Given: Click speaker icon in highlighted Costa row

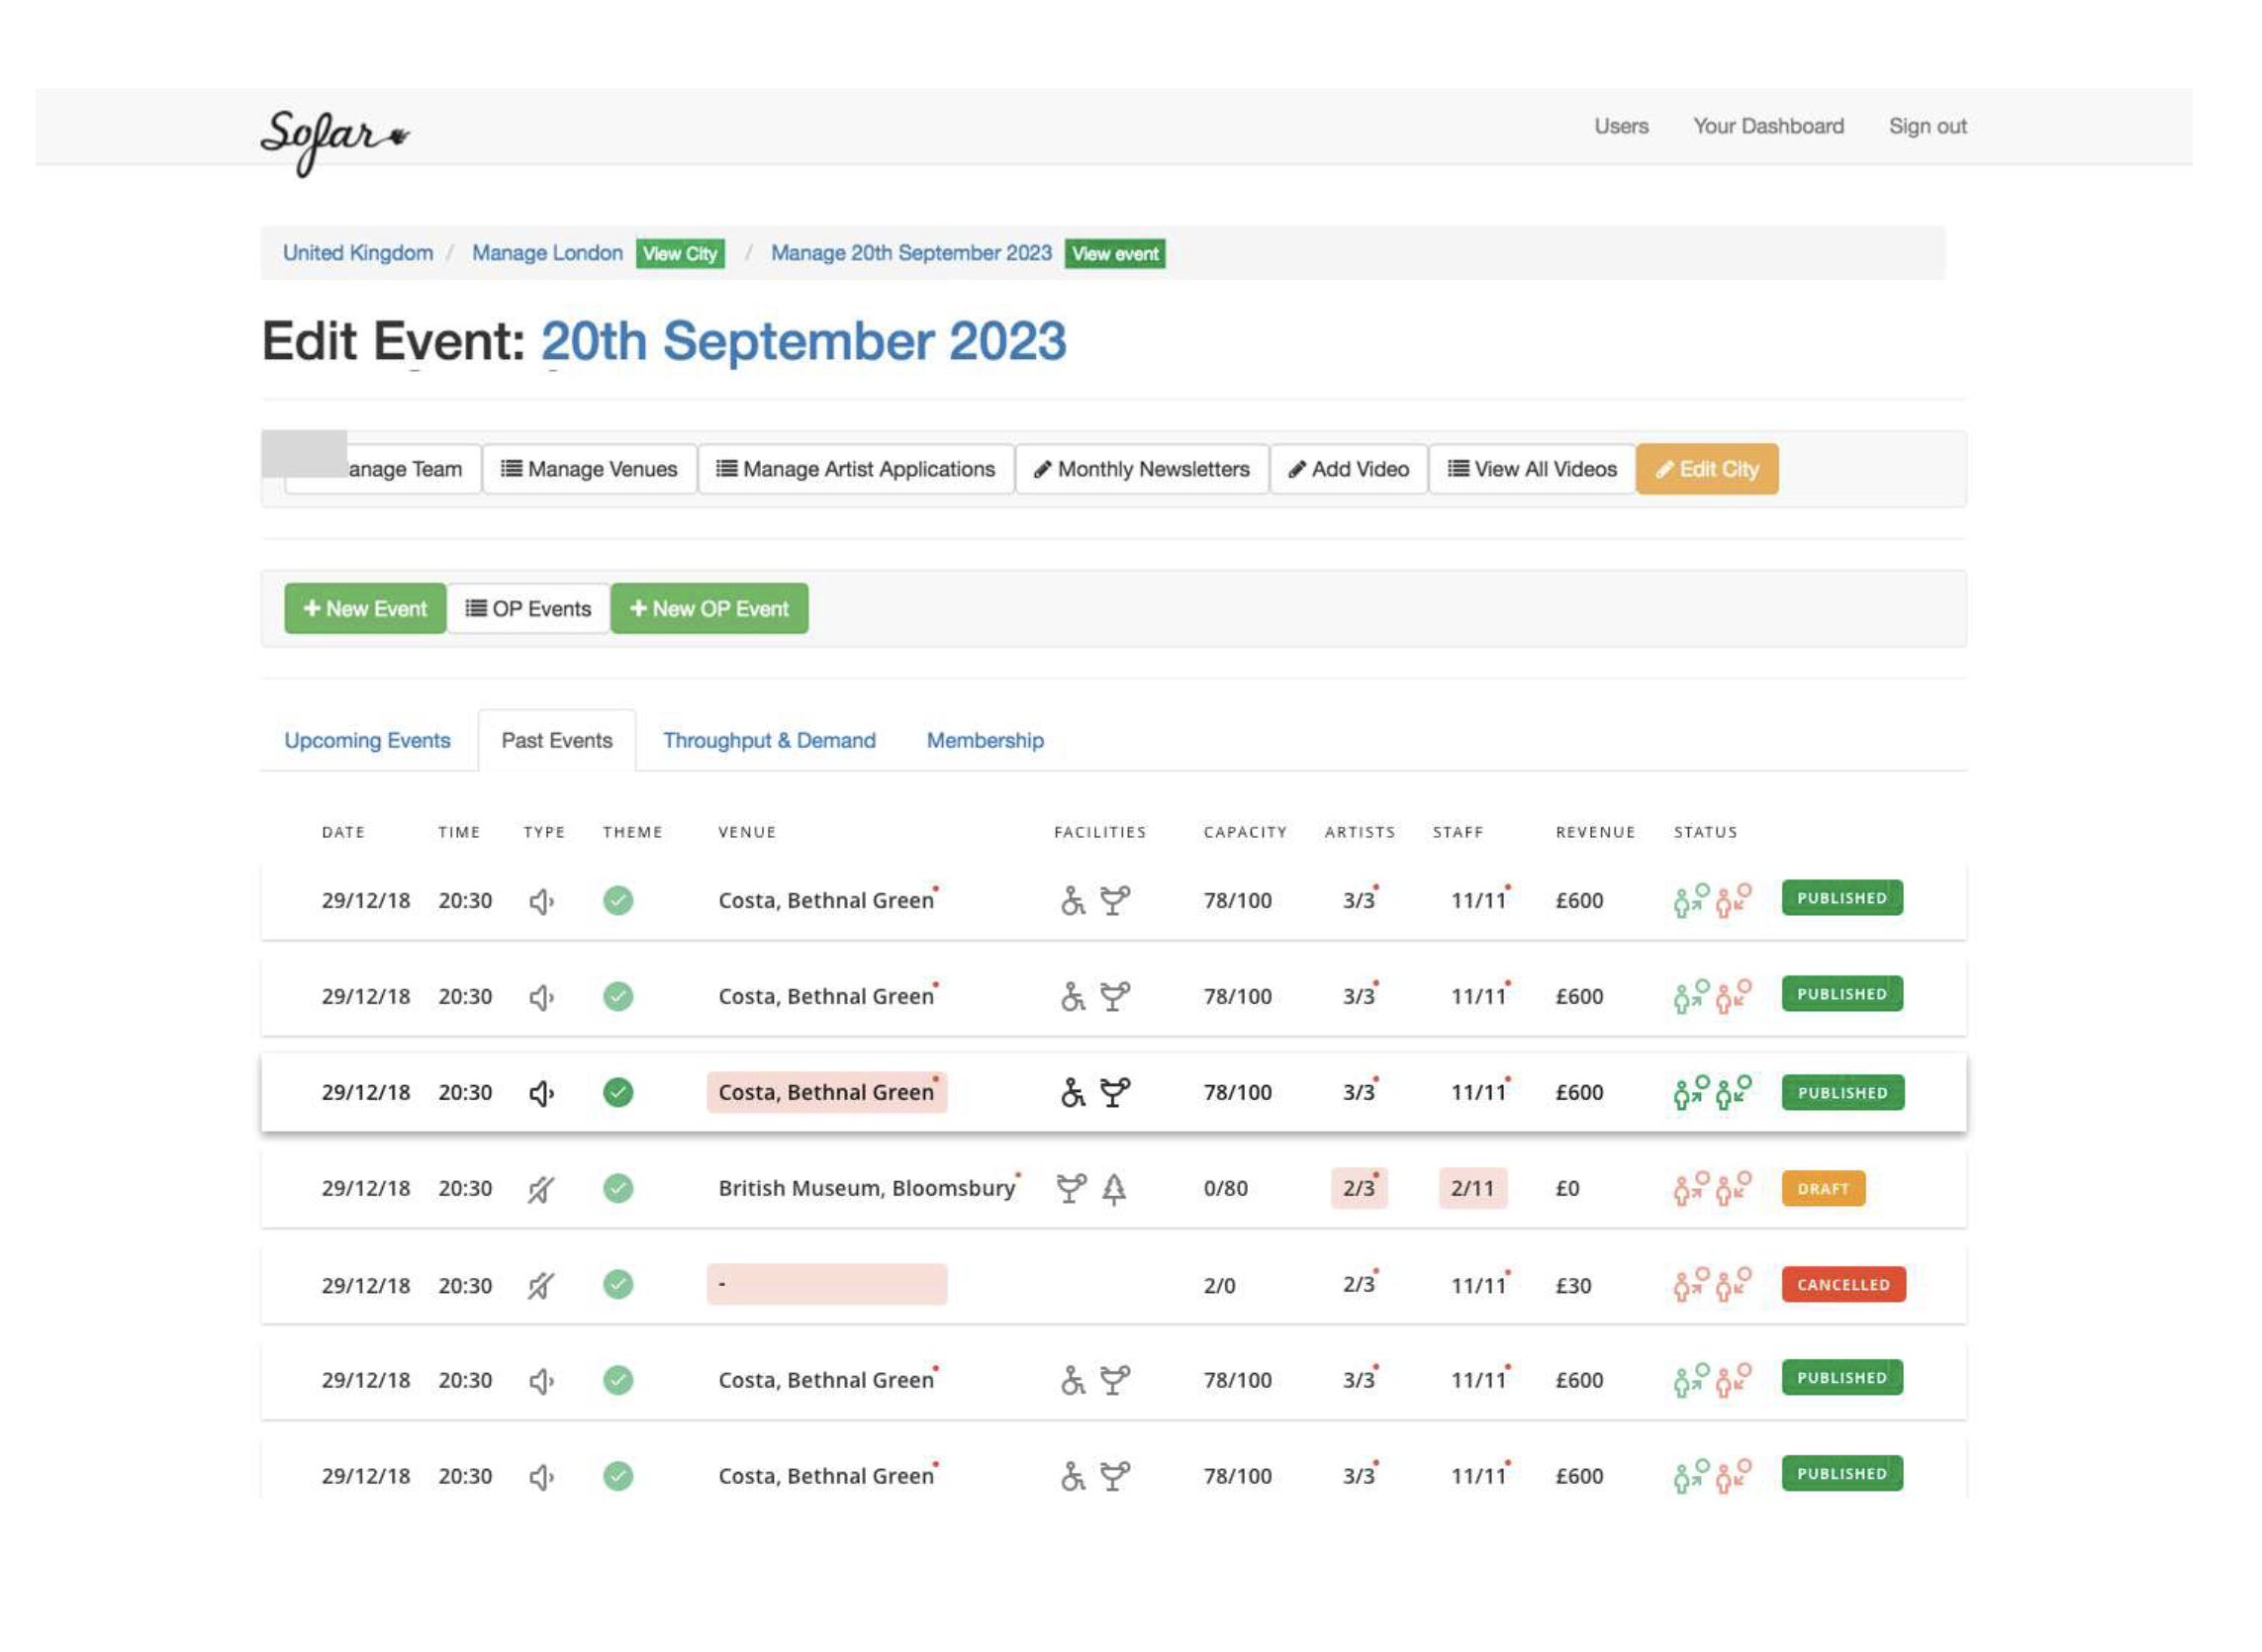Looking at the screenshot, I should click(541, 1093).
